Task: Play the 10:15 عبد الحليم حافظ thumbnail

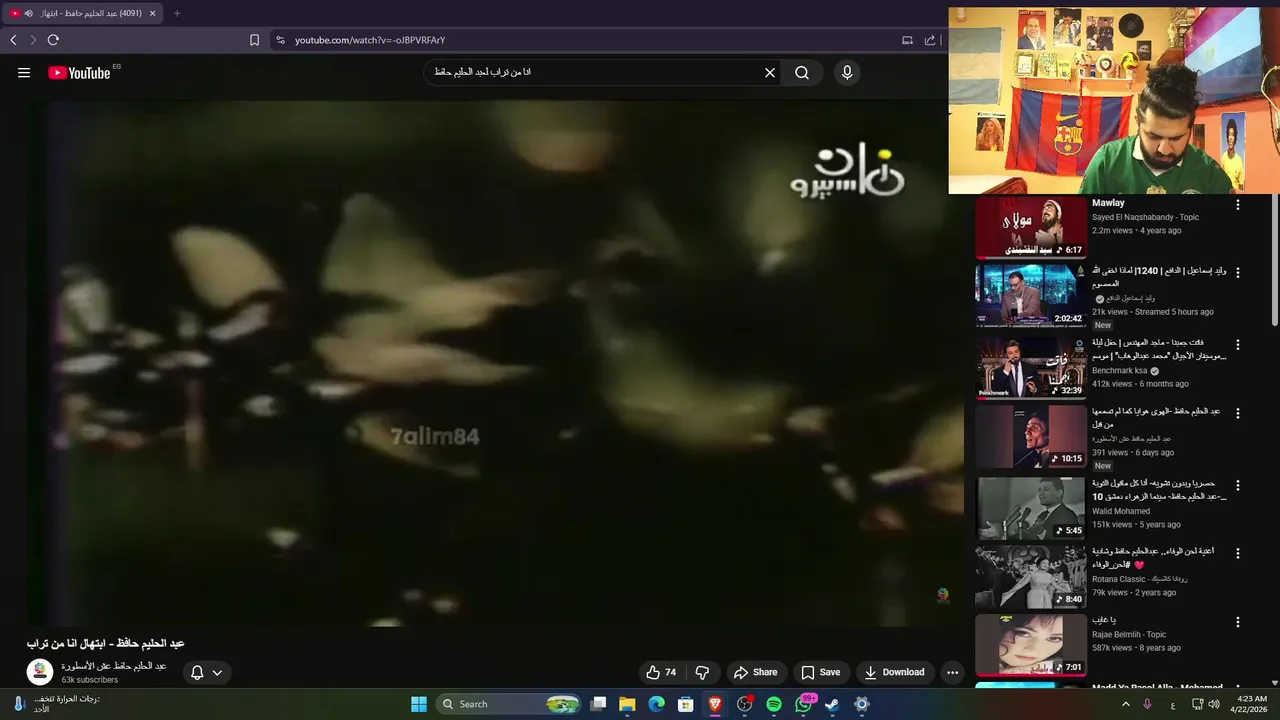Action: point(1031,437)
